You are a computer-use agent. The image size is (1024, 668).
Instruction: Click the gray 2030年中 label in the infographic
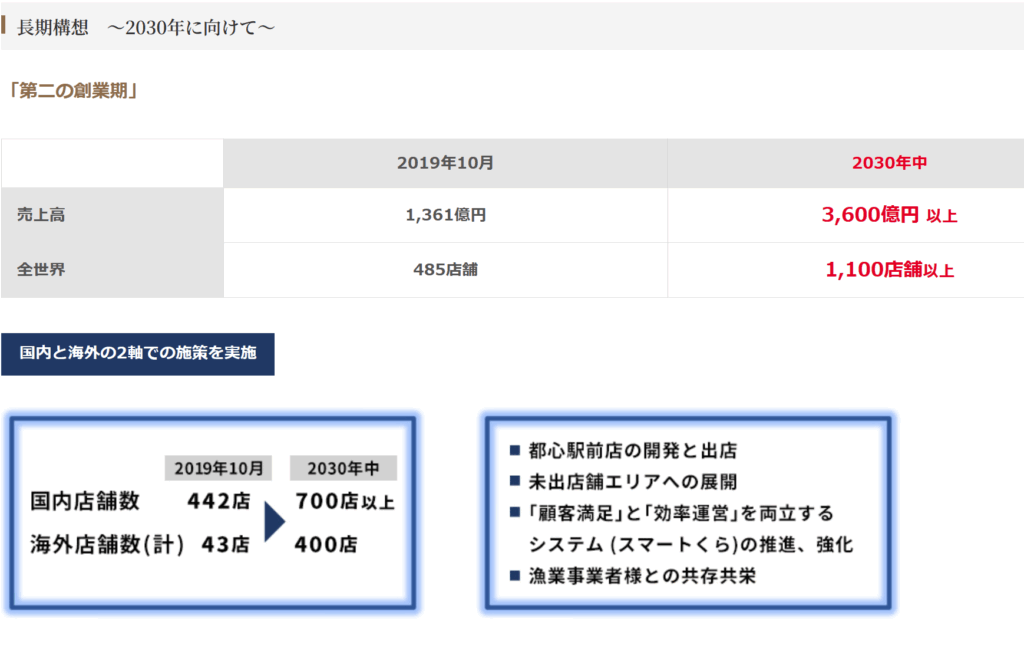343,468
